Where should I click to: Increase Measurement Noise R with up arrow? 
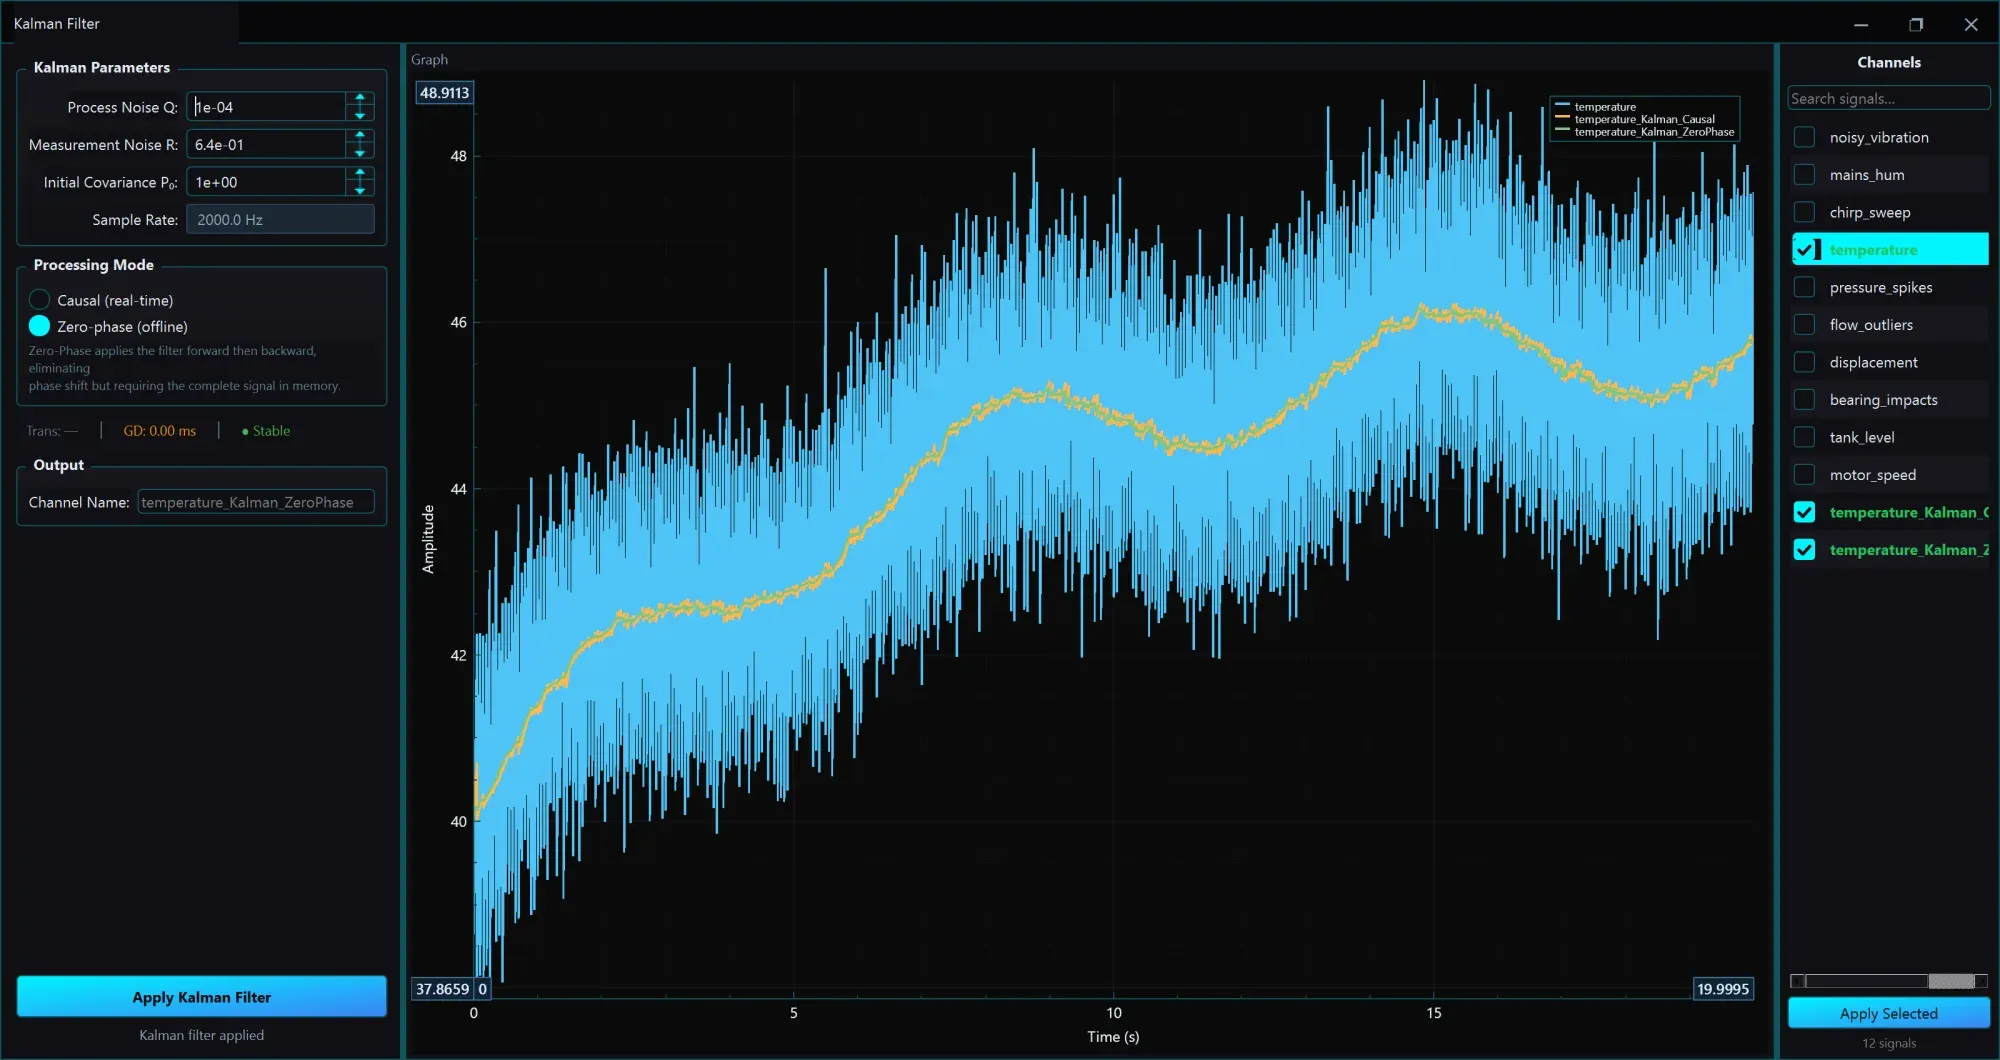tap(360, 137)
